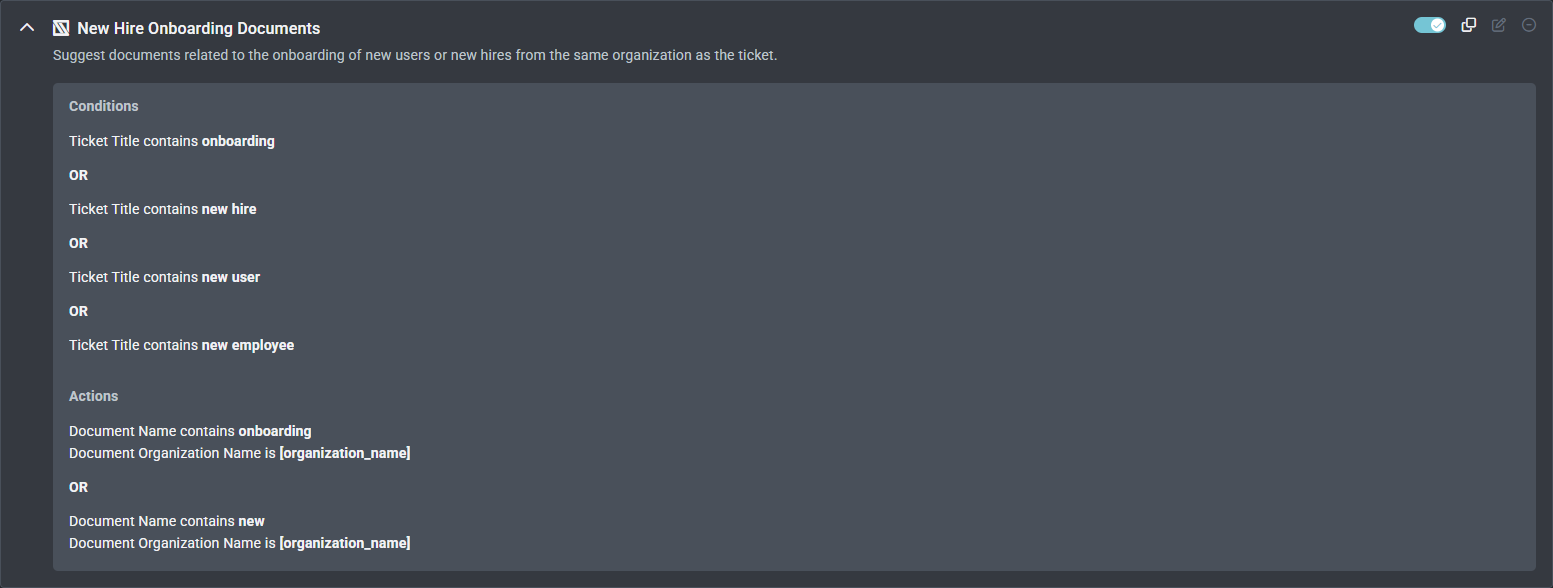Click the 'Ticket Title contains new user' condition
Image resolution: width=1553 pixels, height=588 pixels.
165,277
